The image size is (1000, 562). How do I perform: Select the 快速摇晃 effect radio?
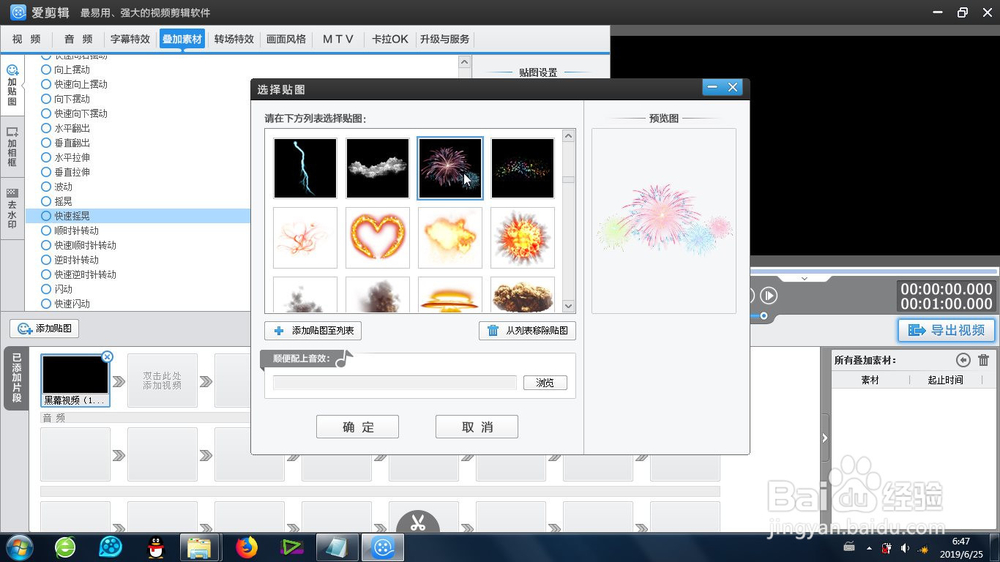46,216
